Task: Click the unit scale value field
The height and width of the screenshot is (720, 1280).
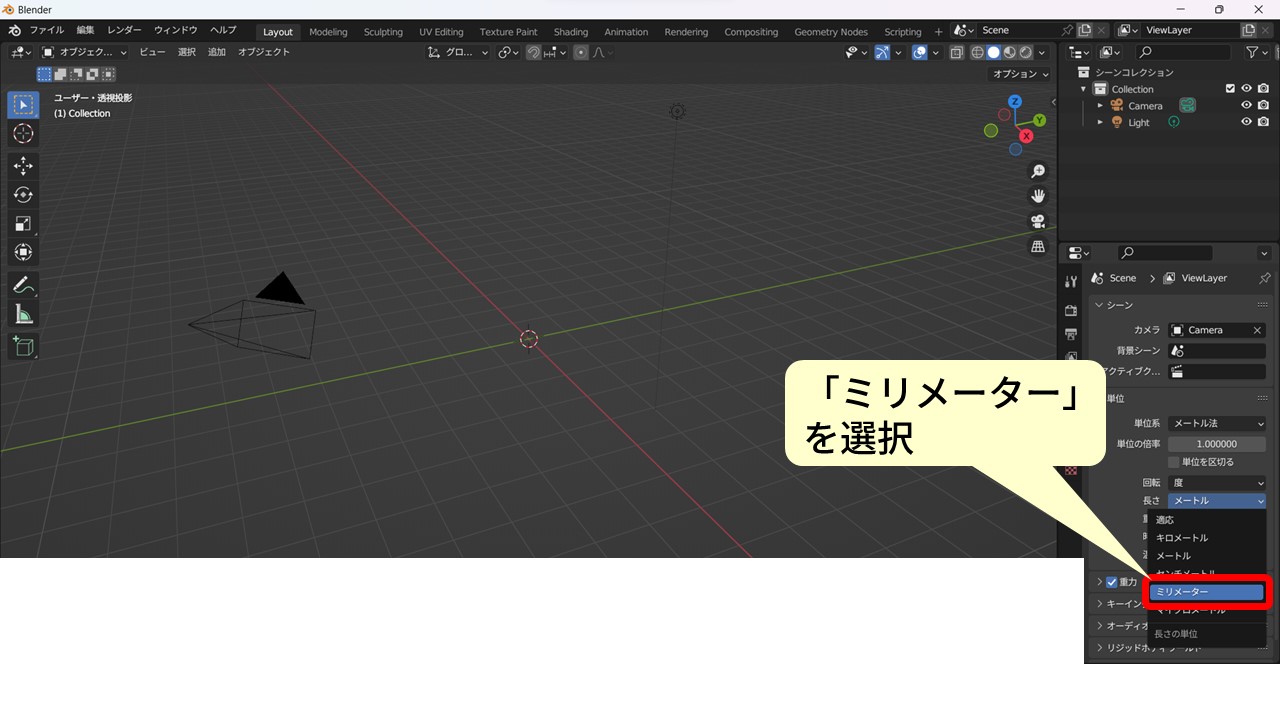Action: (x=1217, y=444)
